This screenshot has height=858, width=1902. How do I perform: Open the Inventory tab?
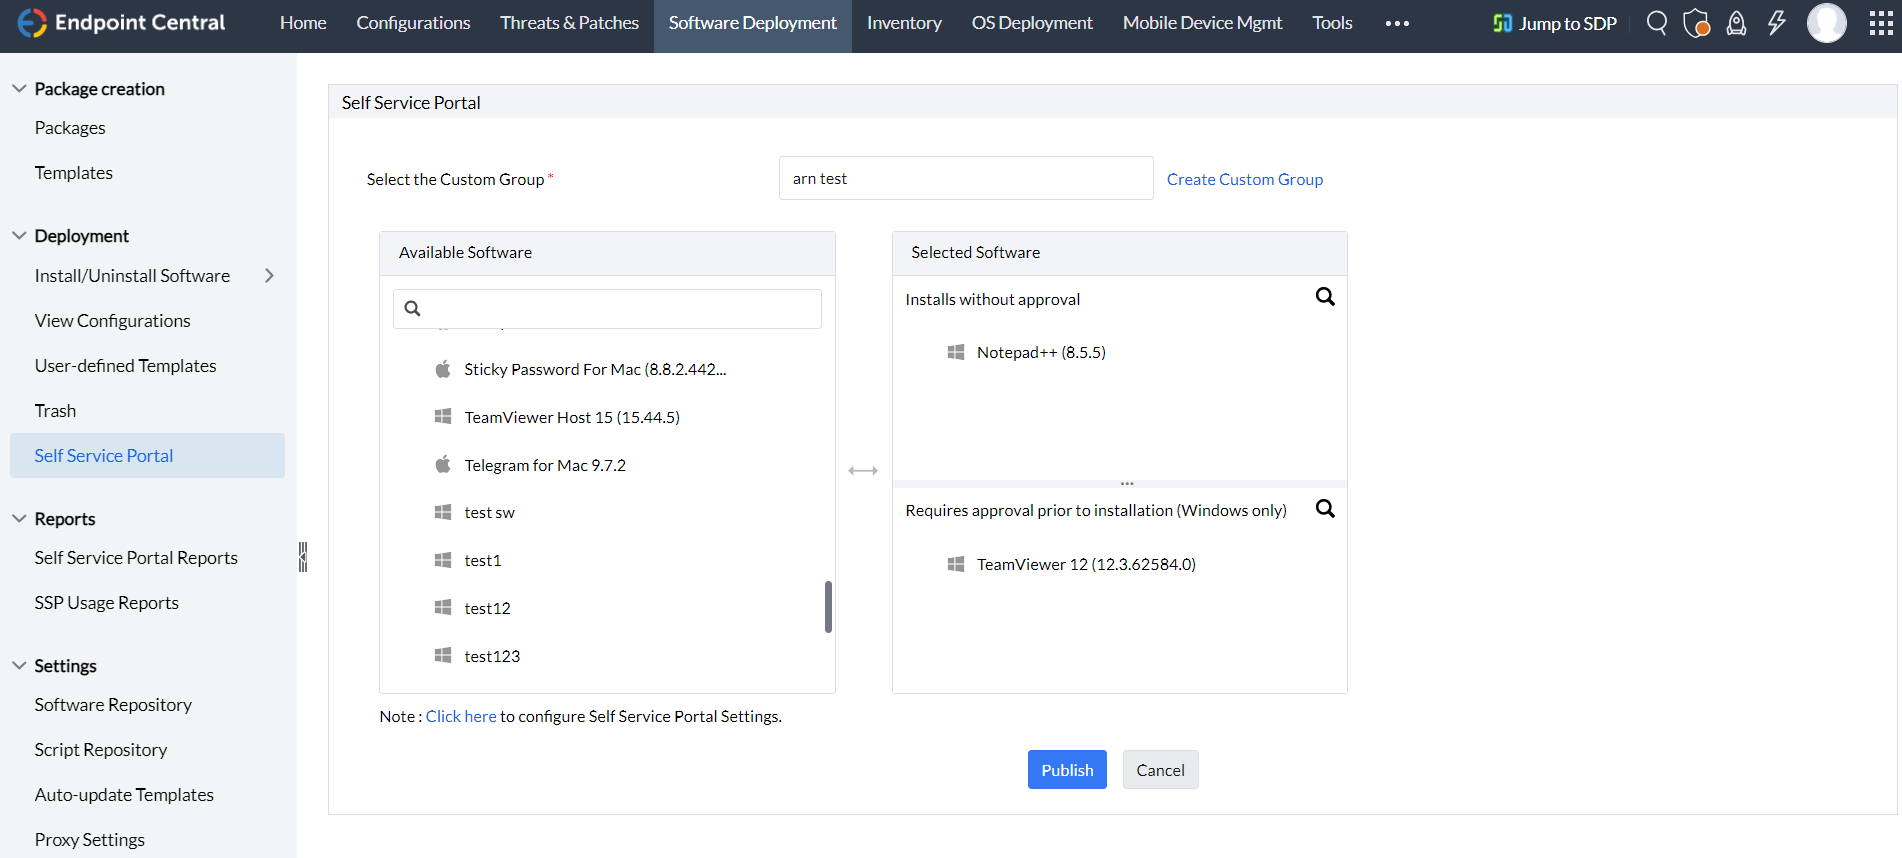pos(904,23)
